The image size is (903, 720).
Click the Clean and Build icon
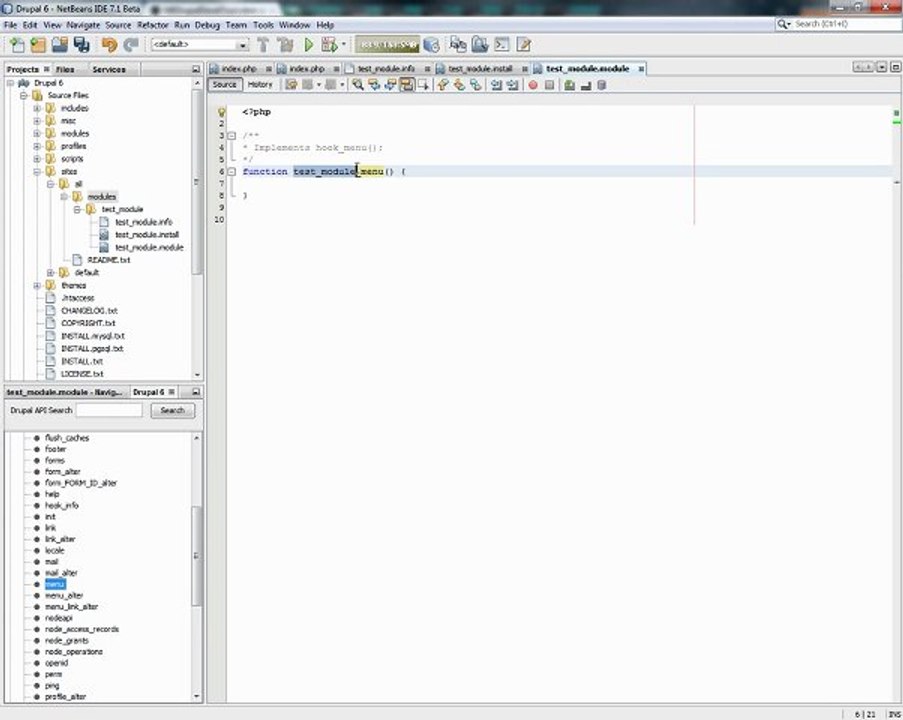285,44
